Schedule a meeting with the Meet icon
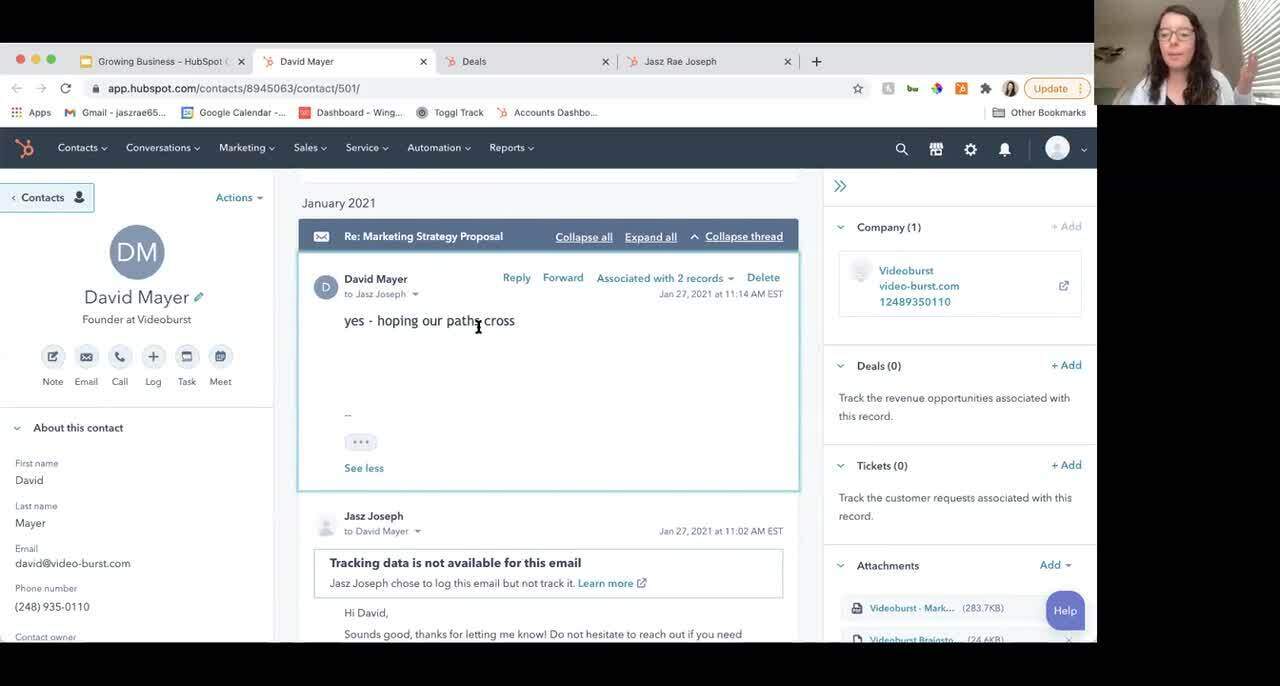The width and height of the screenshot is (1280, 686). pos(220,357)
